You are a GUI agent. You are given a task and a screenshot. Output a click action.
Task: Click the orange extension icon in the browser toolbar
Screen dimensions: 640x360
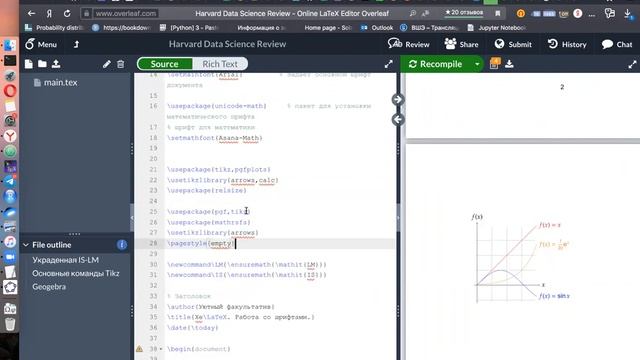coord(521,13)
